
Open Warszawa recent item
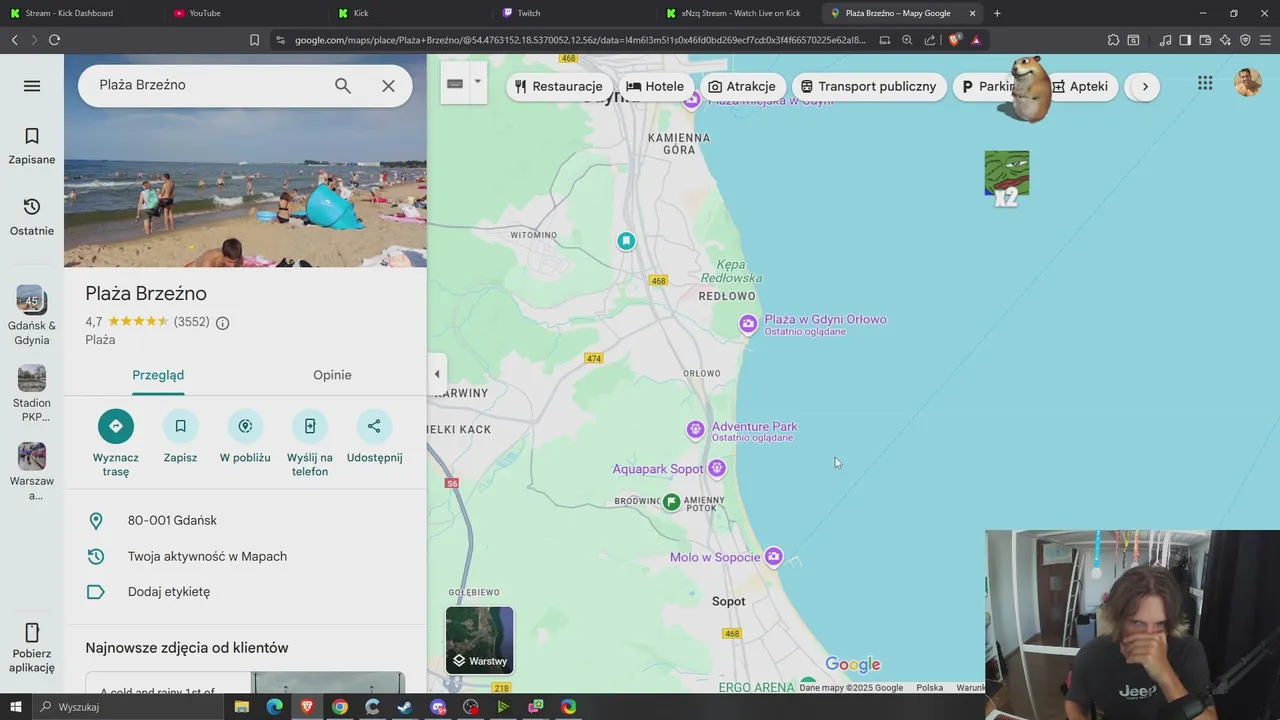click(32, 472)
